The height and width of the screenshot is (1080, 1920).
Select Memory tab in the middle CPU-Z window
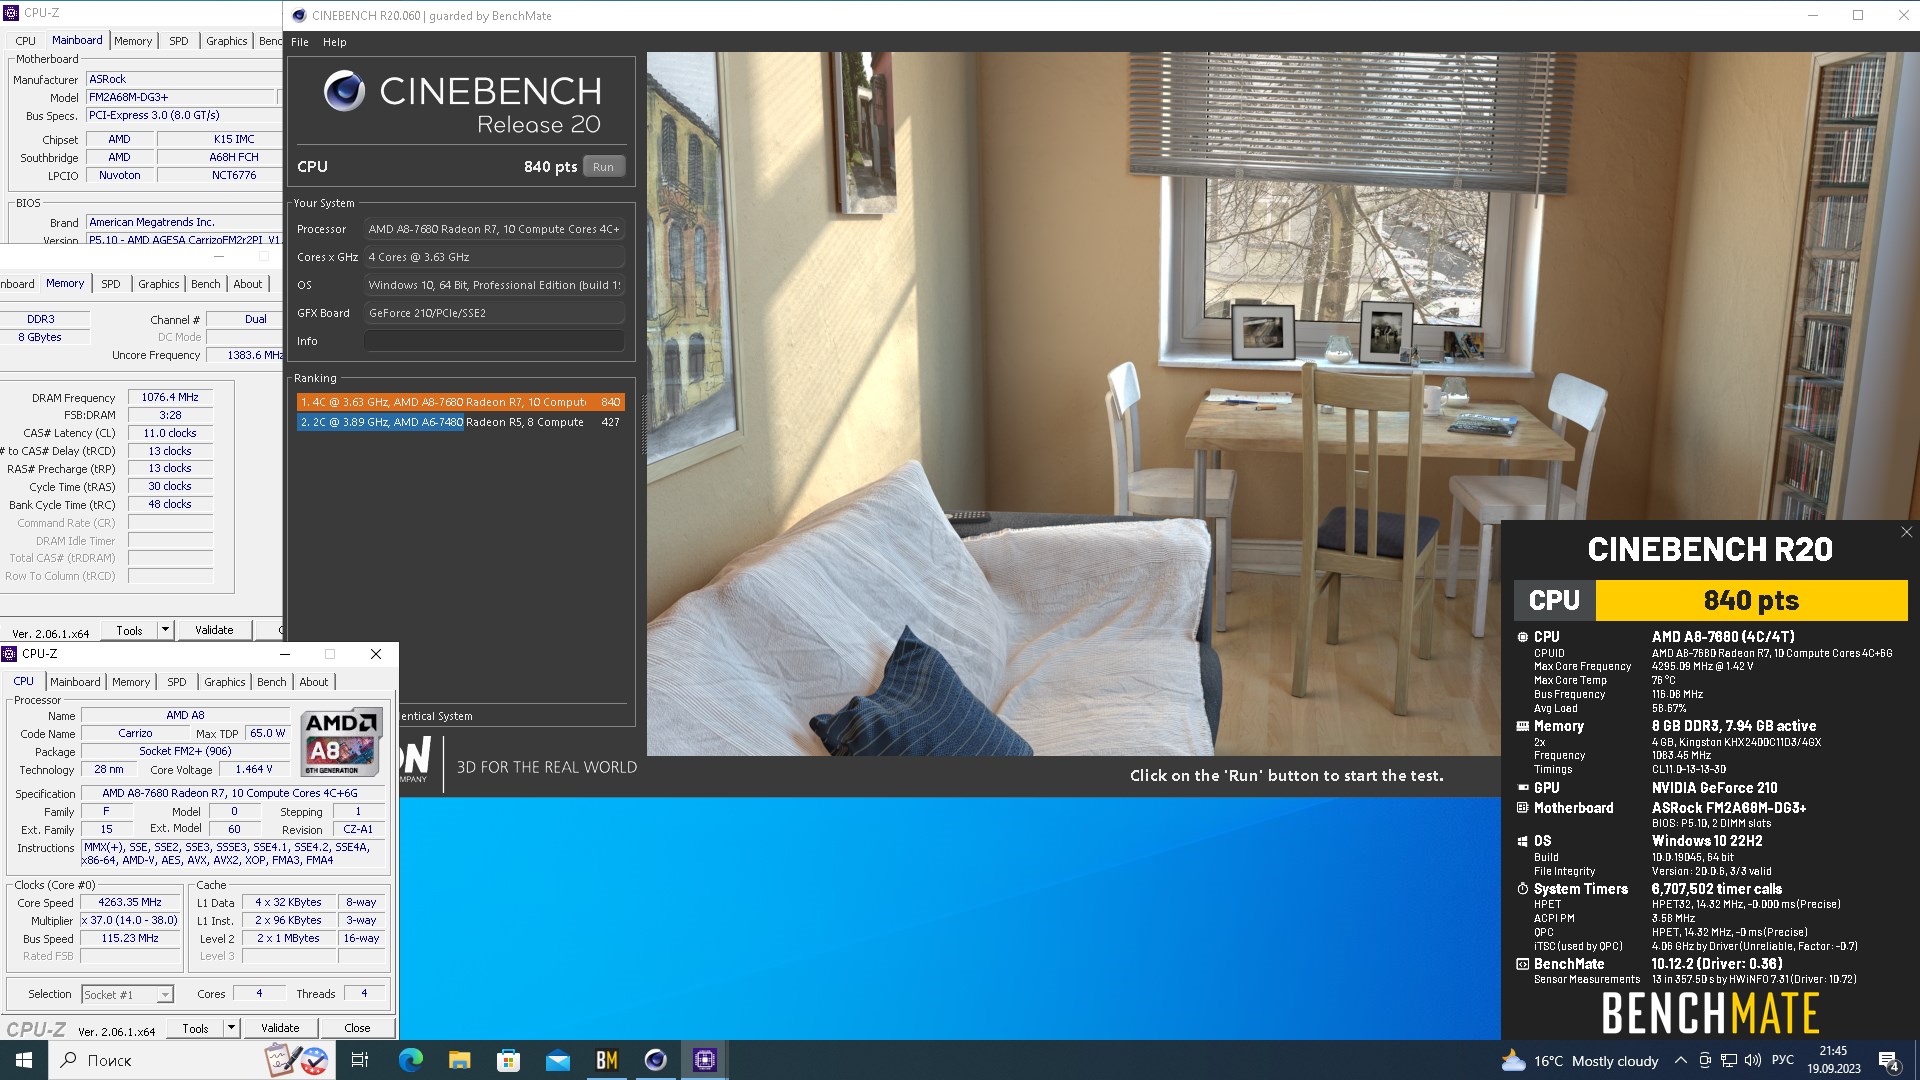[65, 283]
